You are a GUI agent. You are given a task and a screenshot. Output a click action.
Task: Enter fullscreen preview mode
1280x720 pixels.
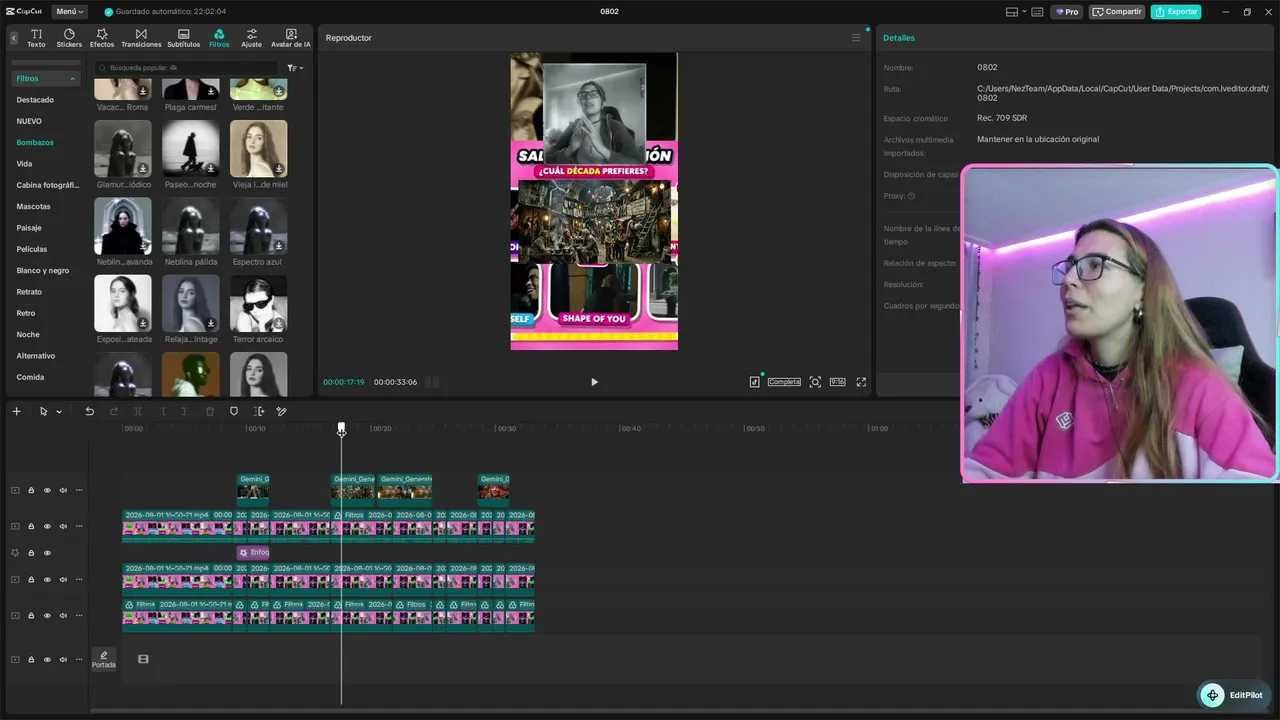point(861,382)
